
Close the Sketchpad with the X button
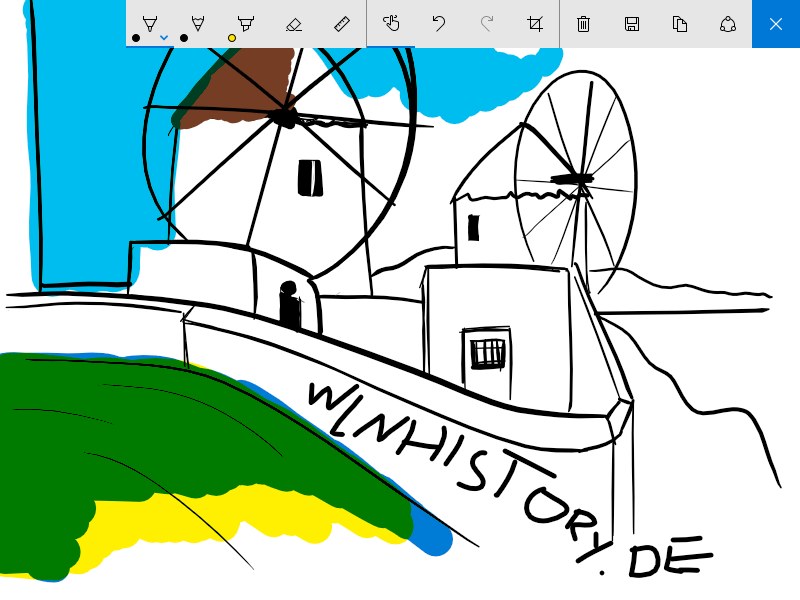776,24
